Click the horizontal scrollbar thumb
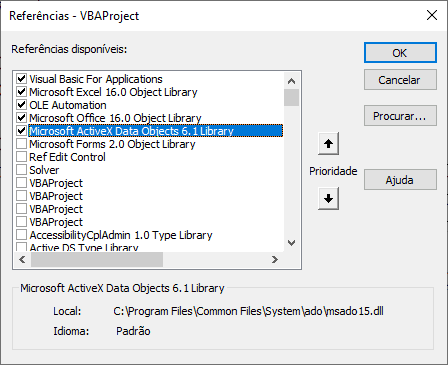The height and width of the screenshot is (365, 448). 97,259
